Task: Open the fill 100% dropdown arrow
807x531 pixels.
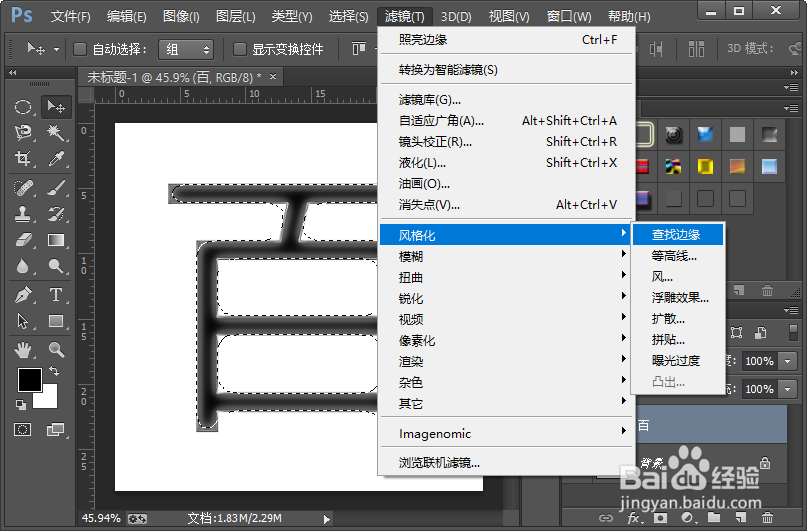Action: pyautogui.click(x=788, y=389)
